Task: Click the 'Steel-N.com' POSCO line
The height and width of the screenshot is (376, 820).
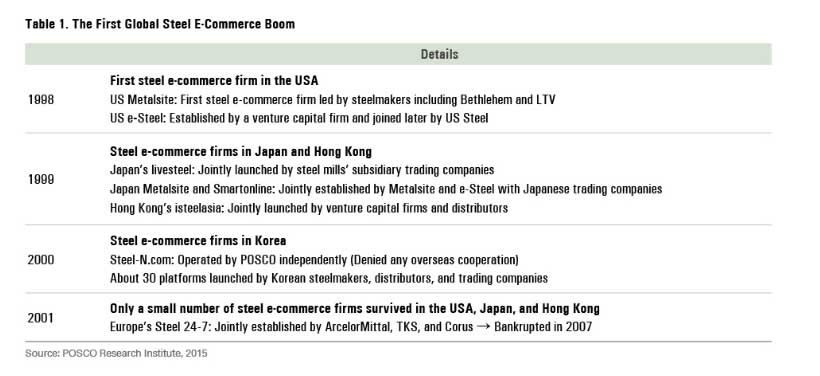Action: [x=314, y=259]
